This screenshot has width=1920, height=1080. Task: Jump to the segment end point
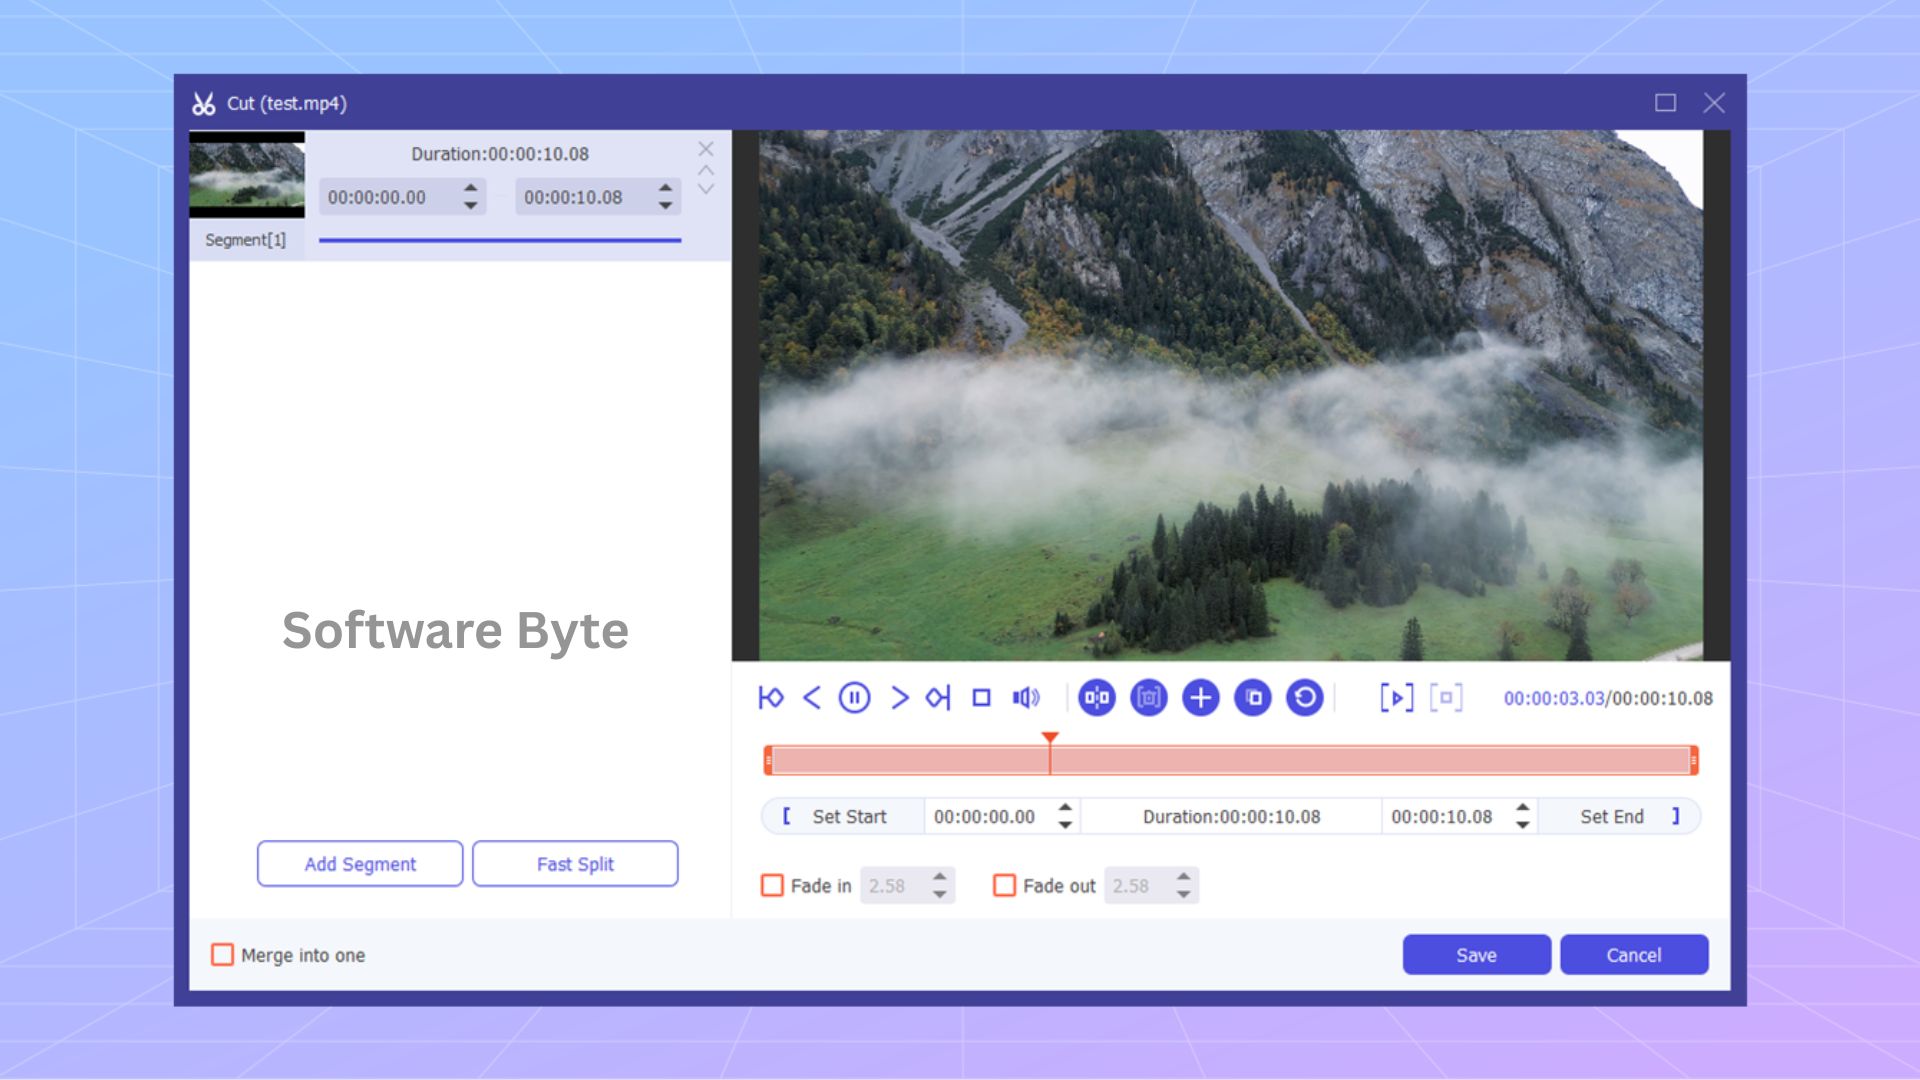click(938, 698)
